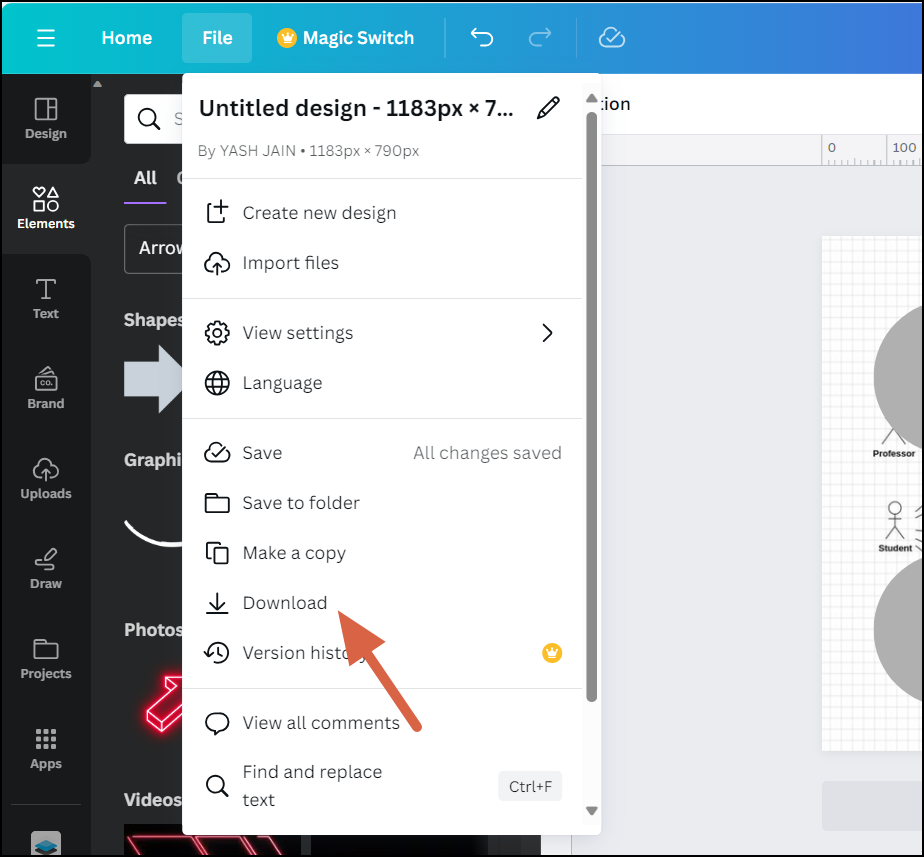Image resolution: width=924 pixels, height=857 pixels.
Task: Open the Projects panel
Action: 45,657
